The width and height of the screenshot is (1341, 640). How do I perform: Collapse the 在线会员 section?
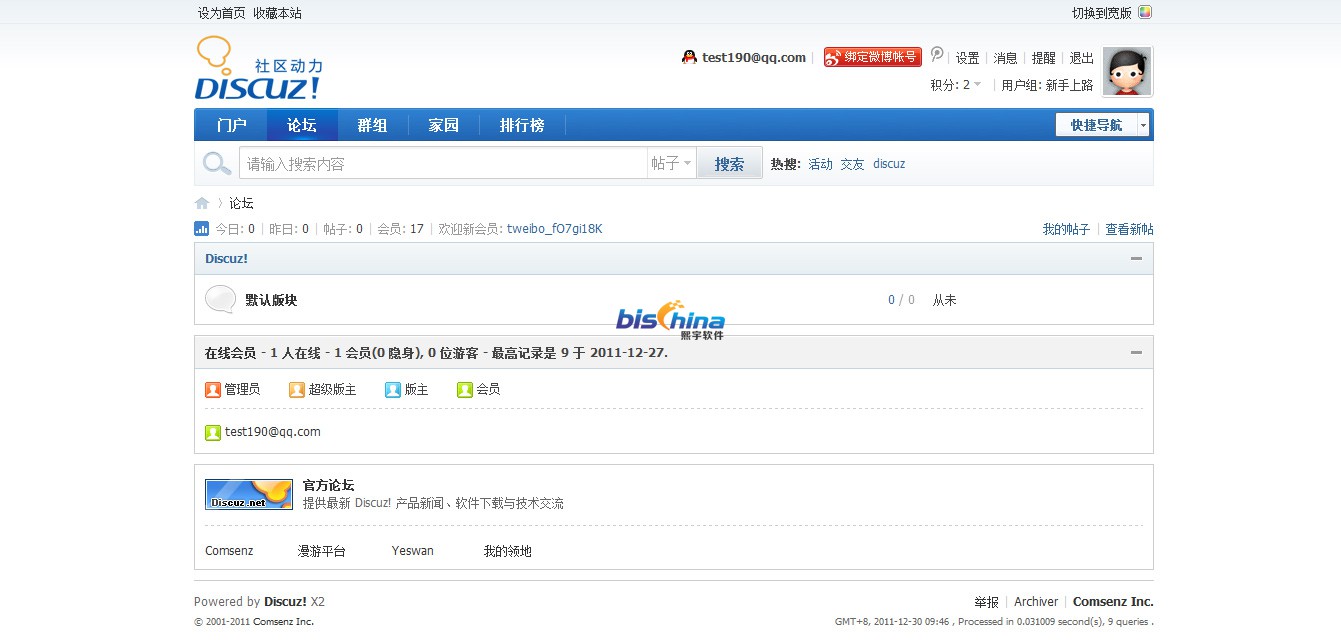click(x=1136, y=352)
